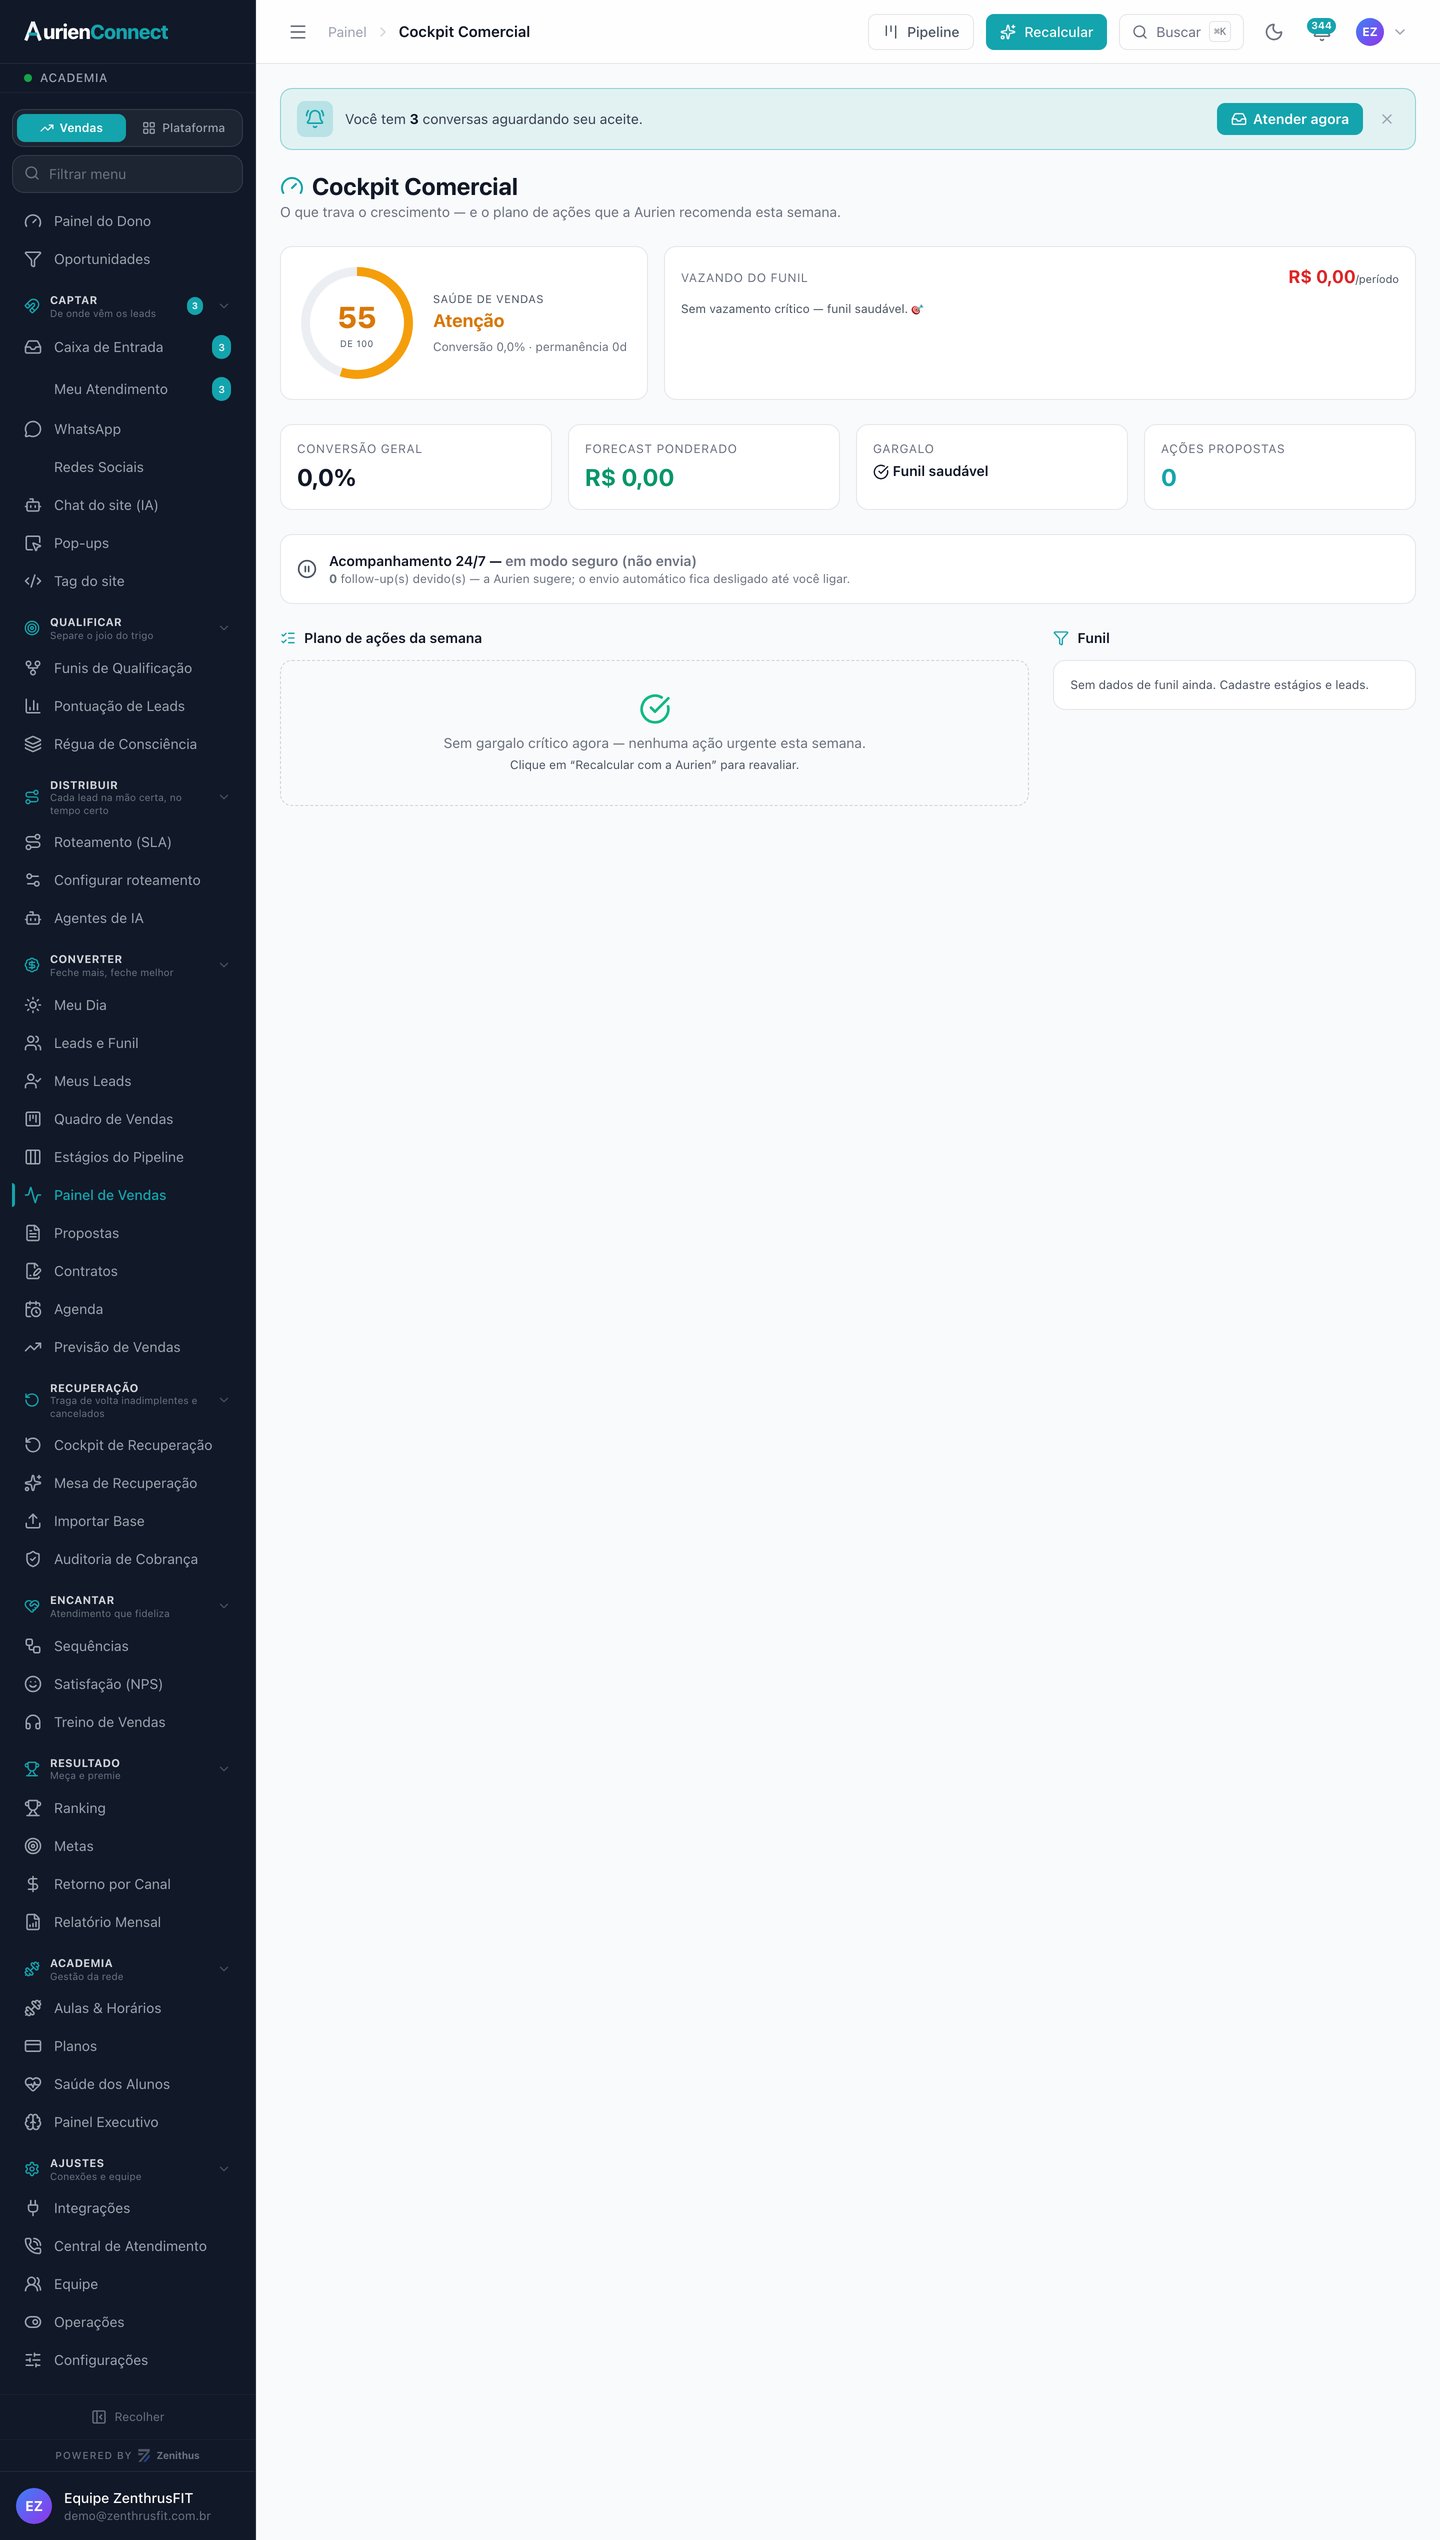Open the user account dropdown arrow
This screenshot has height=2540, width=1440.
(1400, 32)
